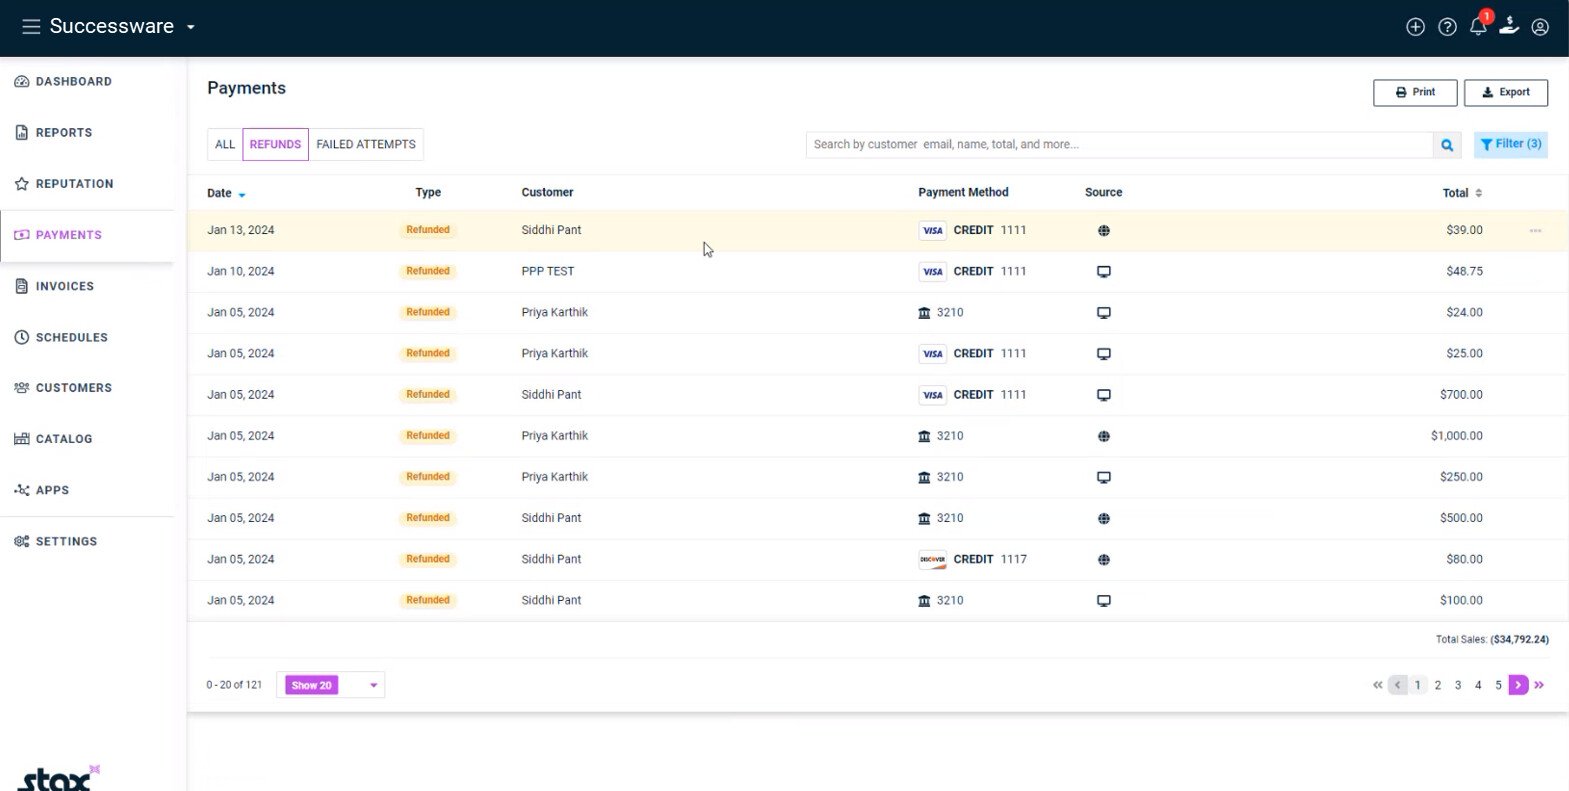This screenshot has width=1569, height=791.
Task: Focus the customer search field
Action: pyautogui.click(x=1119, y=144)
